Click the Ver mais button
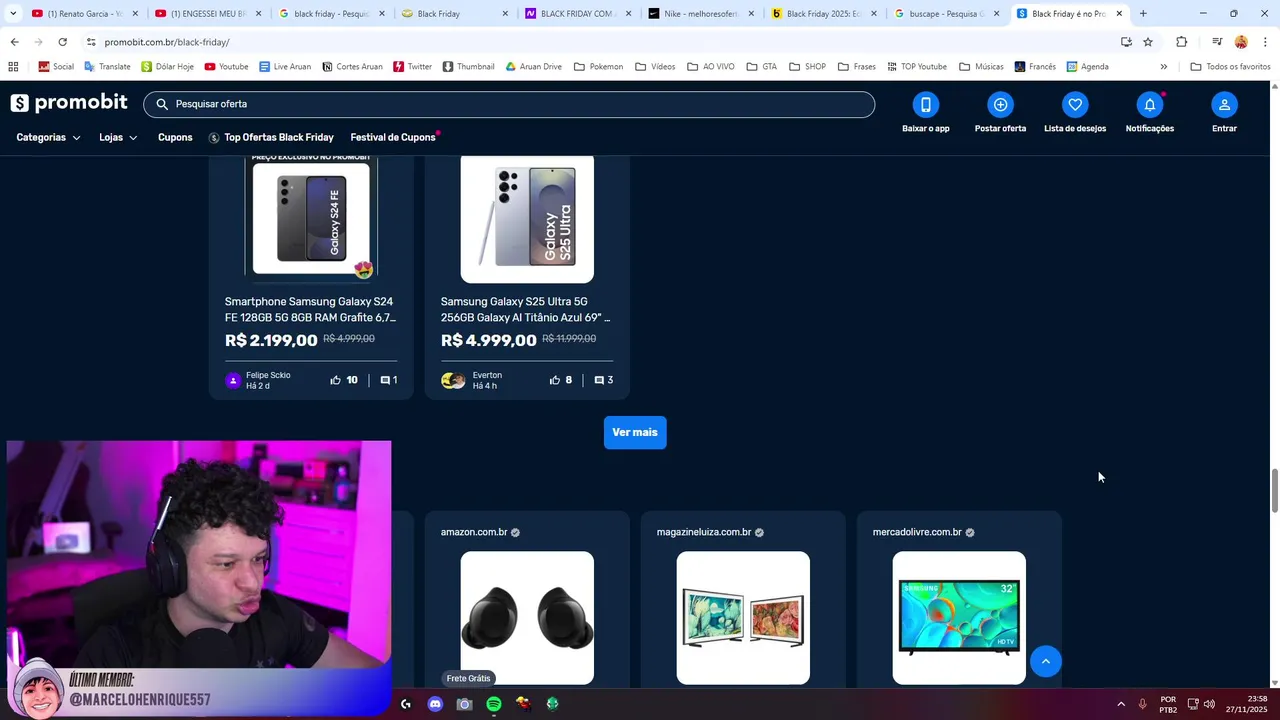 point(635,433)
